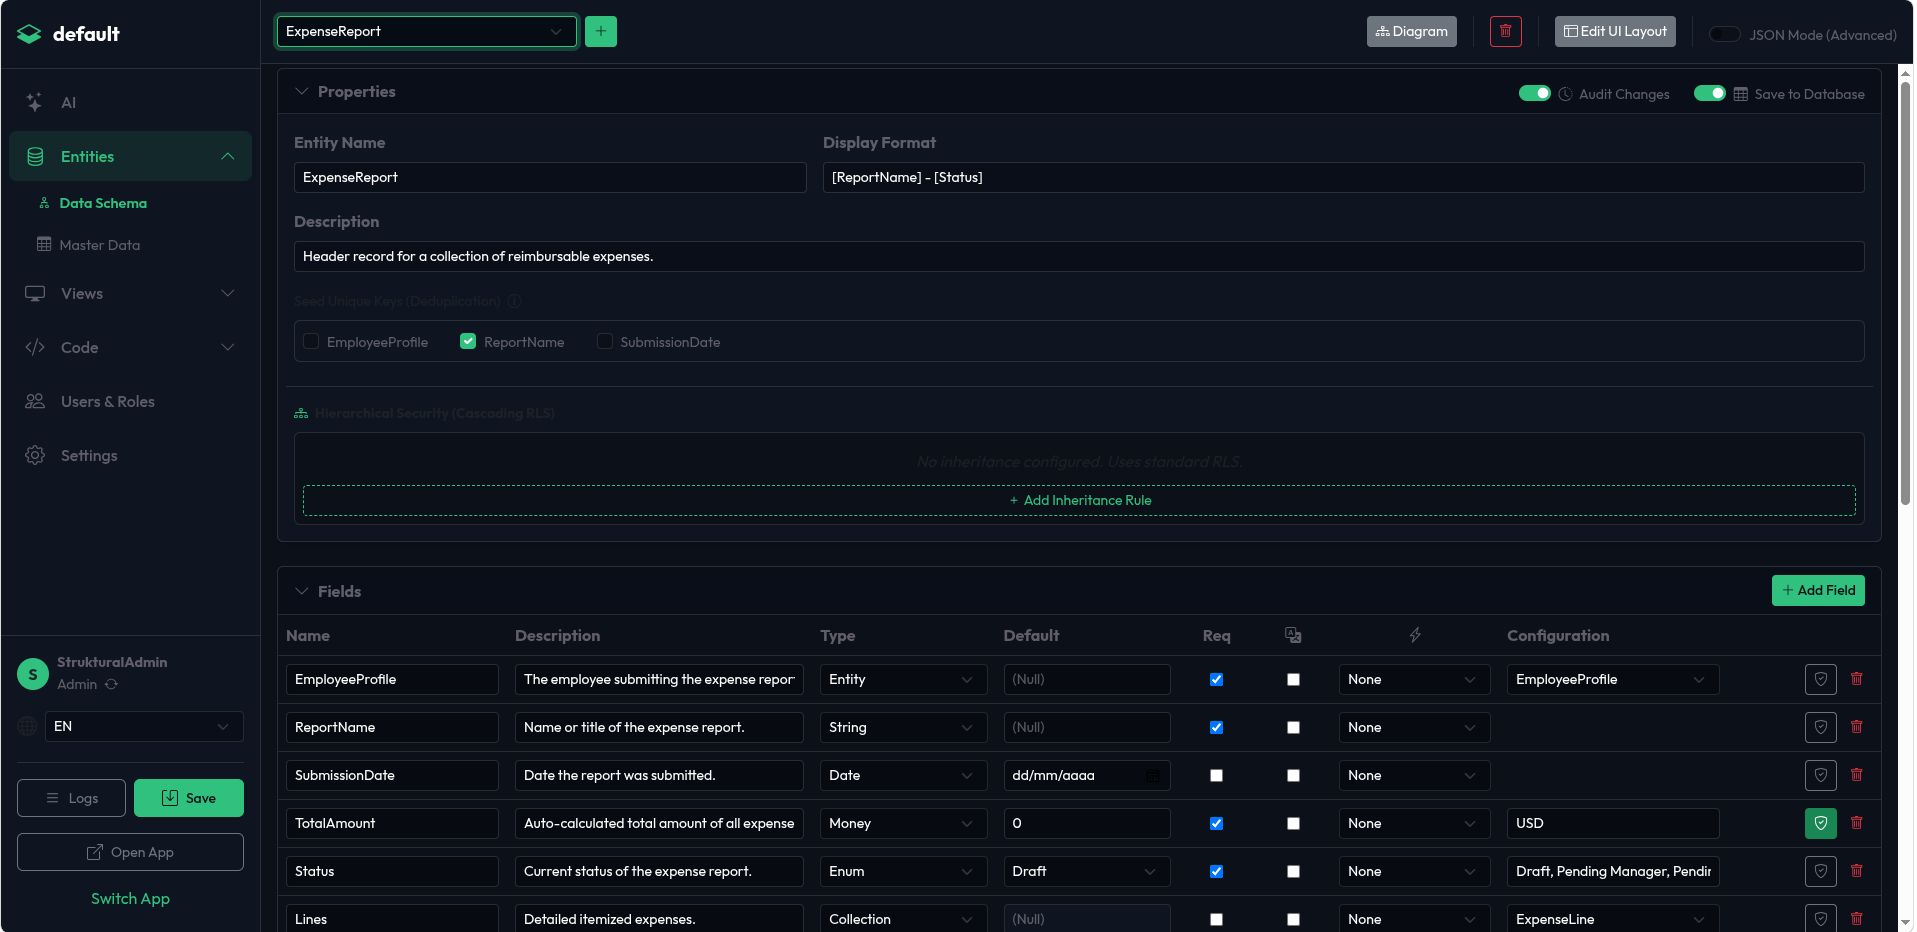Open shield settings for SubmissionDate field
This screenshot has height=932, width=1917.
(1820, 775)
